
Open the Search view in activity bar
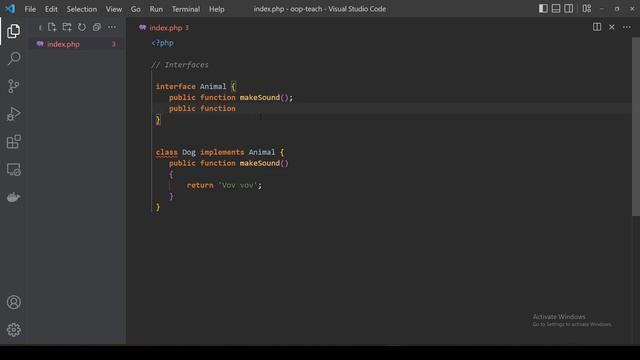tap(13, 58)
